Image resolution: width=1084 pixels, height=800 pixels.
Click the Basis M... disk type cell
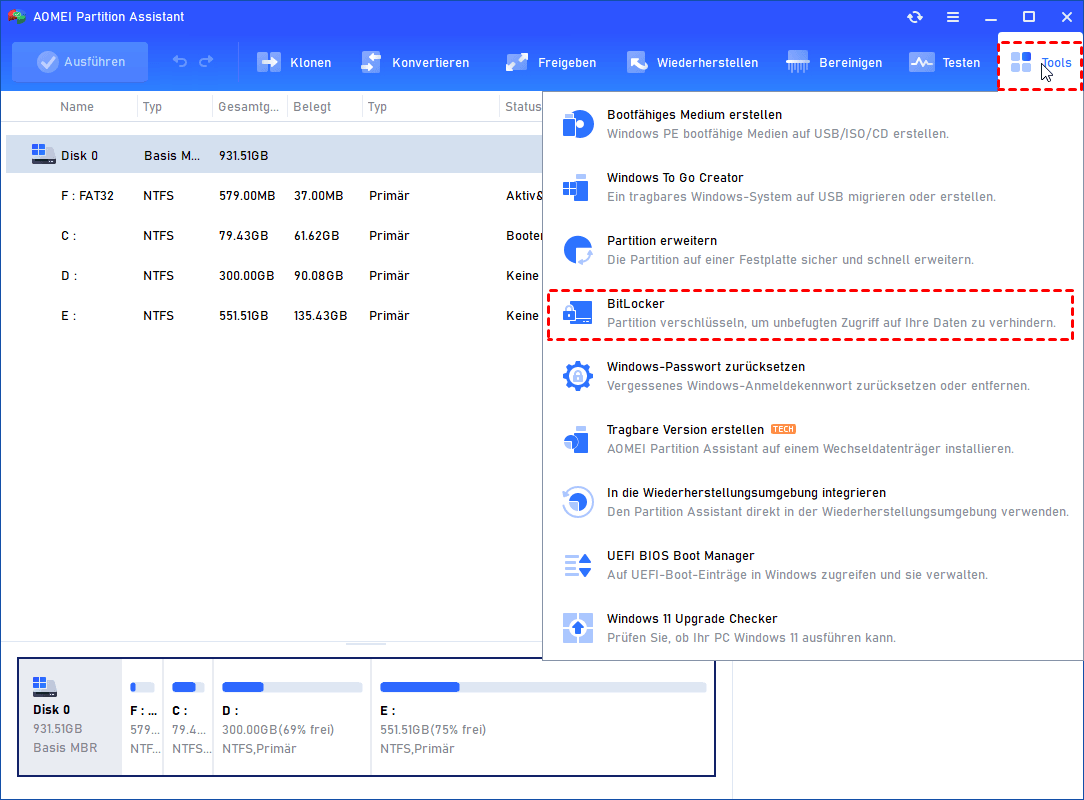pos(172,156)
